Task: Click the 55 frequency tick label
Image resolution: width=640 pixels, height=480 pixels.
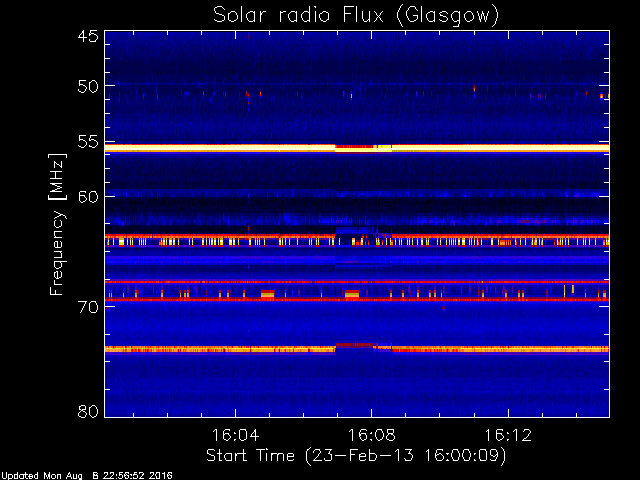Action: tap(88, 142)
